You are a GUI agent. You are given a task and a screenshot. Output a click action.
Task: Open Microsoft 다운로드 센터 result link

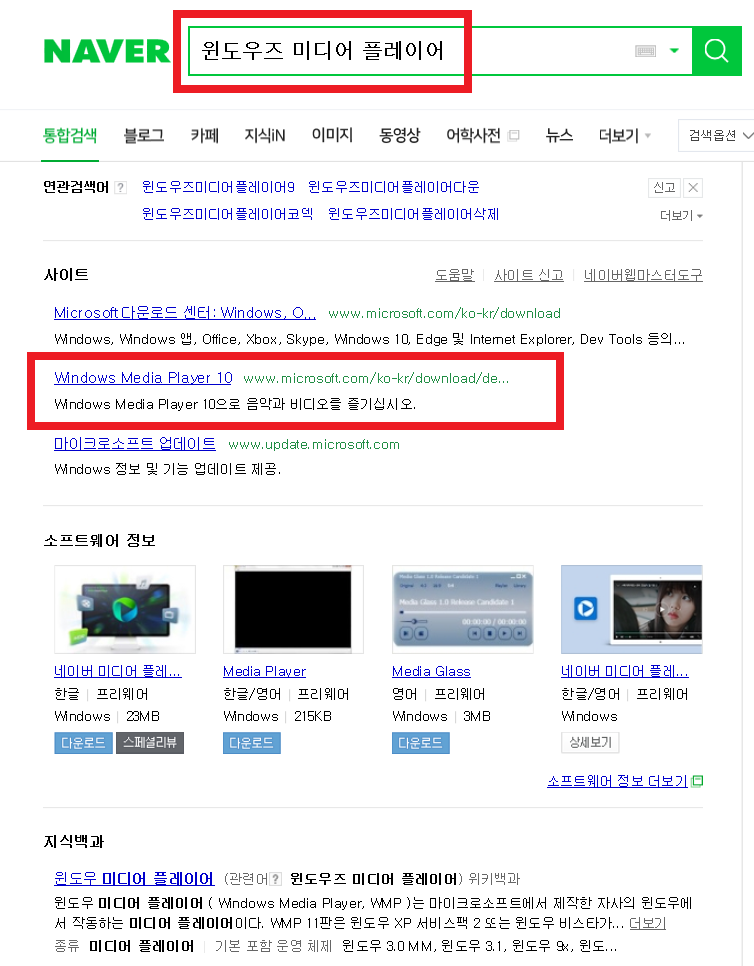[185, 313]
